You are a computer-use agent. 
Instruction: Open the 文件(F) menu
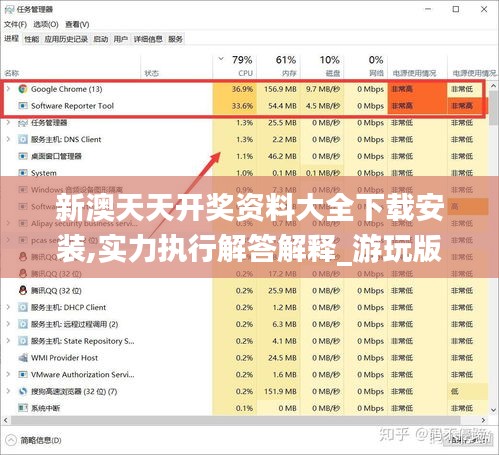pos(15,24)
